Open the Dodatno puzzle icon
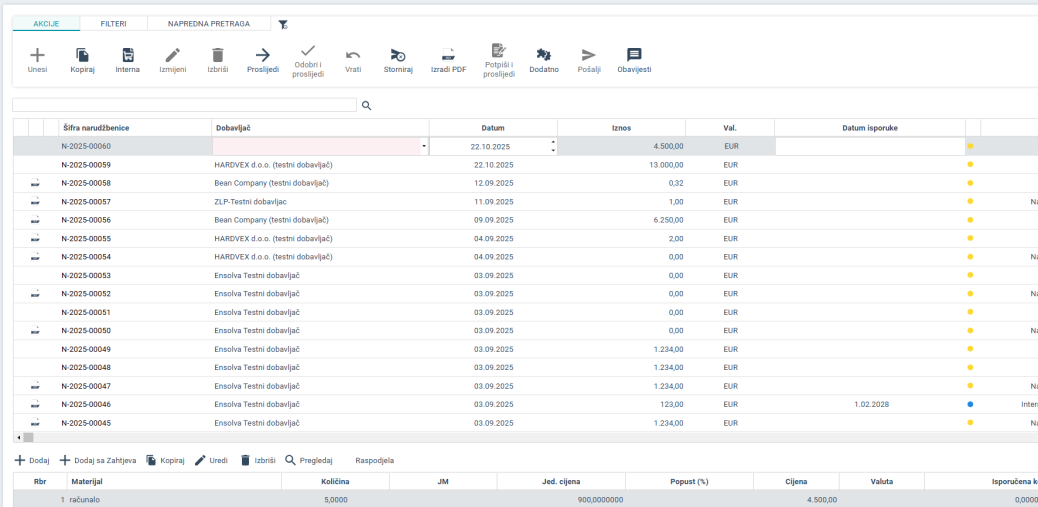This screenshot has height=507, width=1038. [x=544, y=56]
